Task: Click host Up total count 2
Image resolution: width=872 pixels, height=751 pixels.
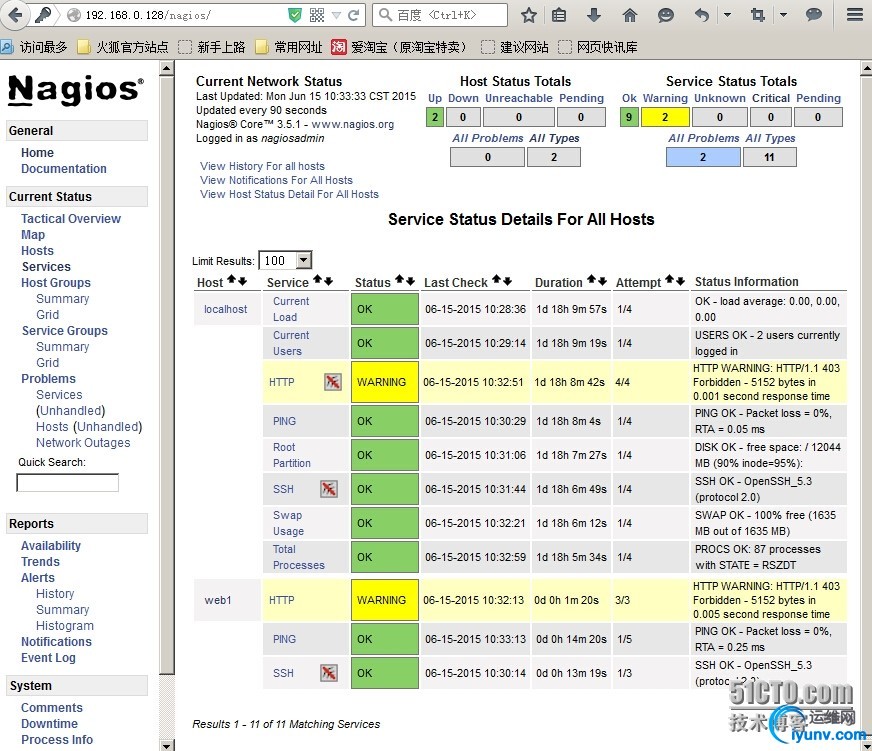Action: coord(435,117)
